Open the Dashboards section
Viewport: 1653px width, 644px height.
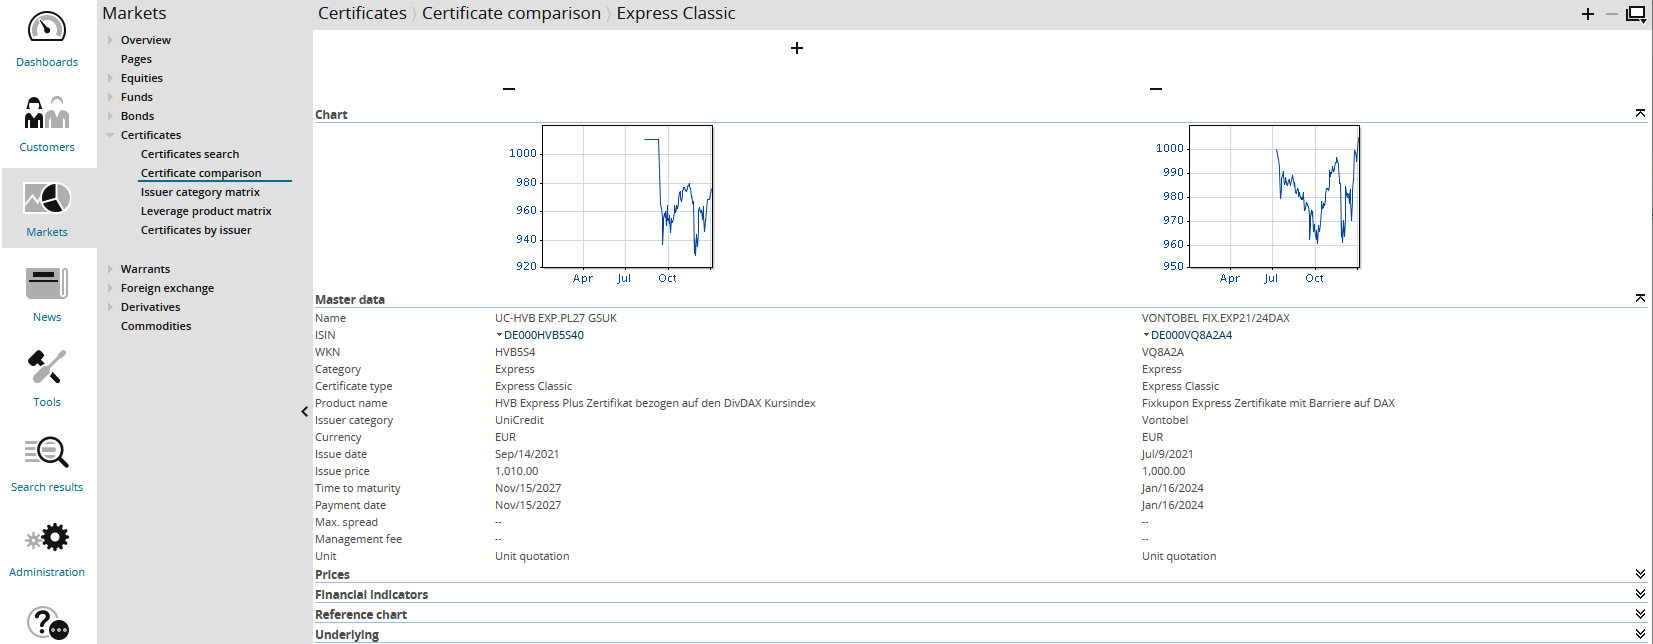(x=47, y=40)
